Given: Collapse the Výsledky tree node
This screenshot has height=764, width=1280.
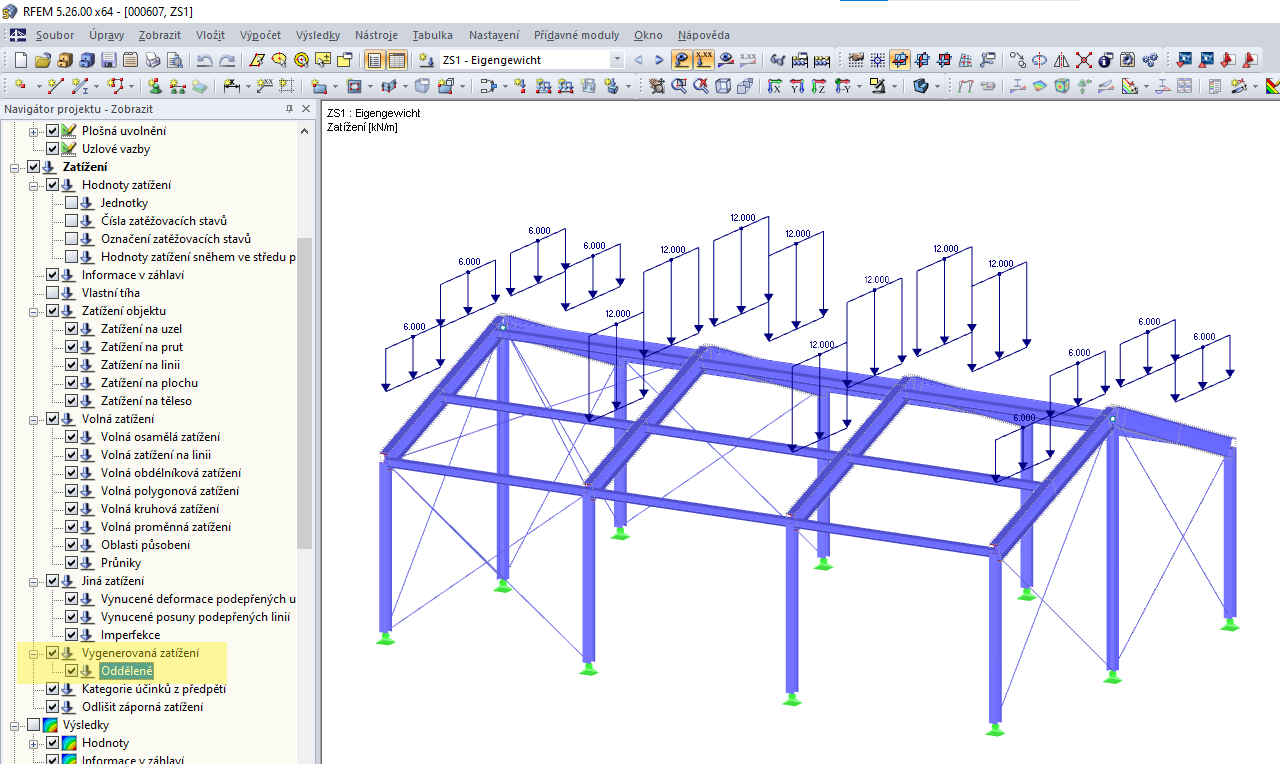Looking at the screenshot, I should point(15,725).
